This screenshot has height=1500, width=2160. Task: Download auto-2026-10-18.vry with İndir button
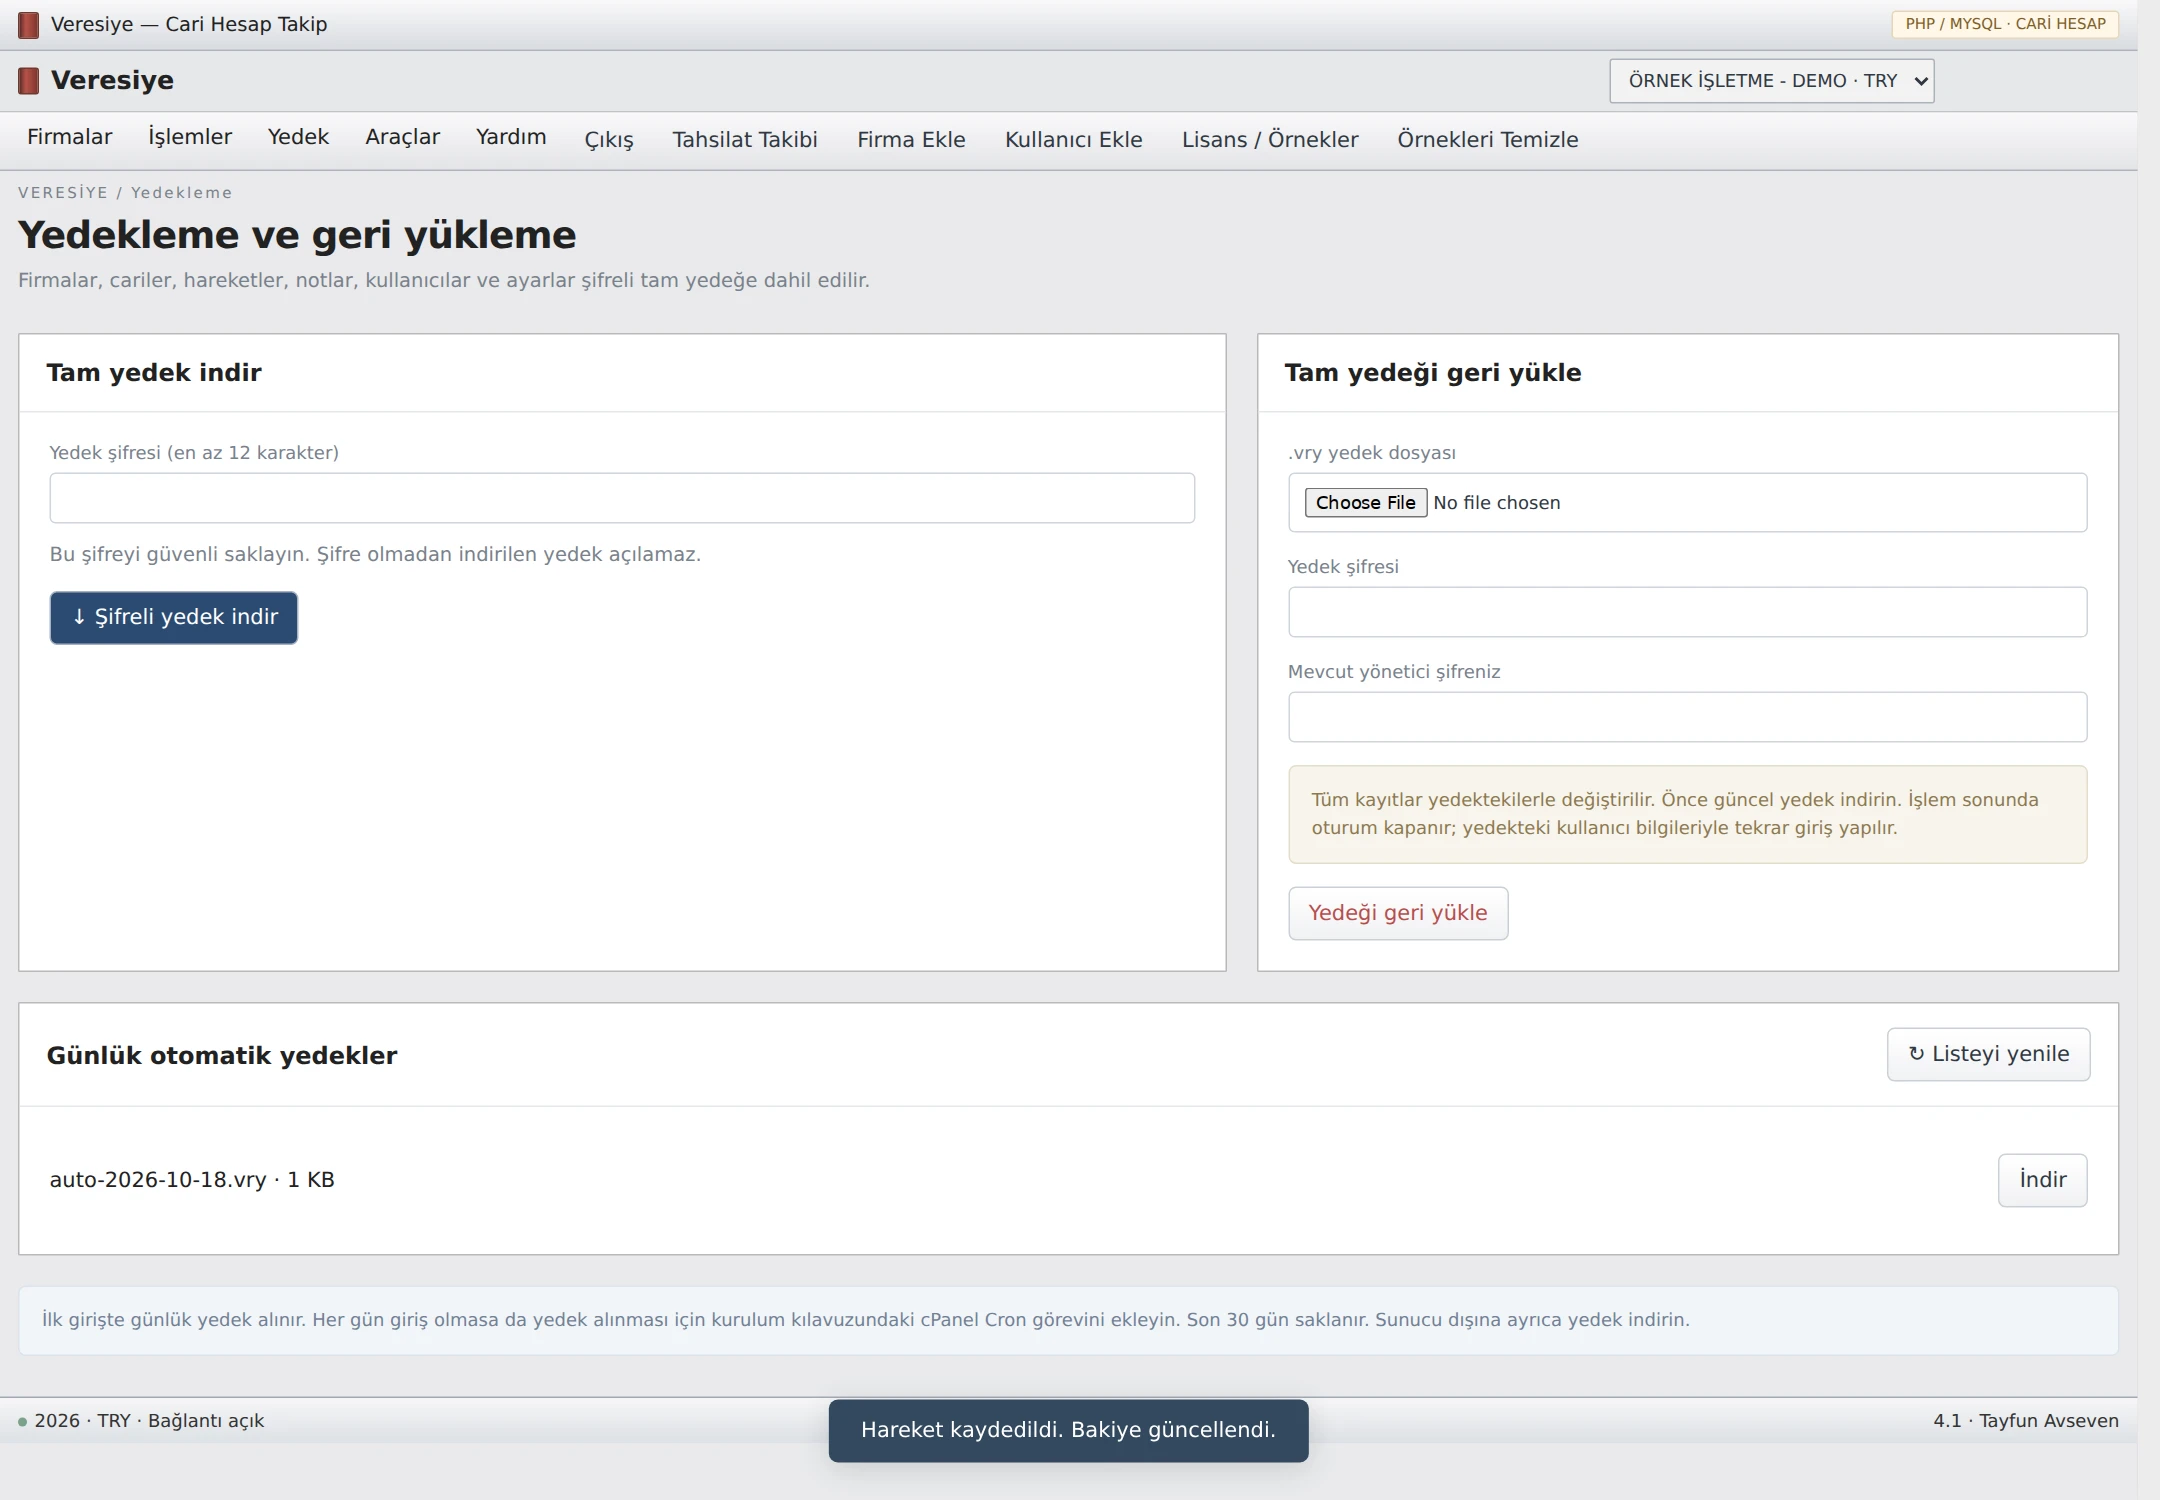point(2042,1180)
